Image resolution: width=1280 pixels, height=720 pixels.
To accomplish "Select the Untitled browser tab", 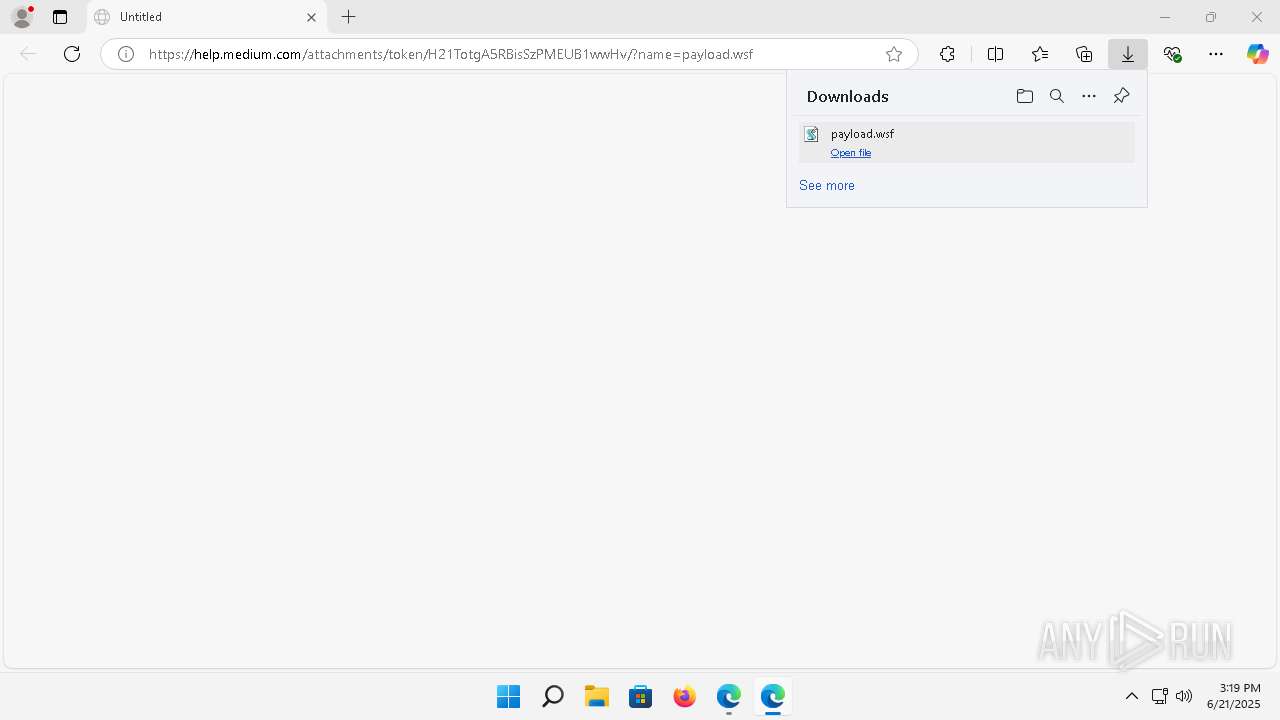I will (207, 17).
